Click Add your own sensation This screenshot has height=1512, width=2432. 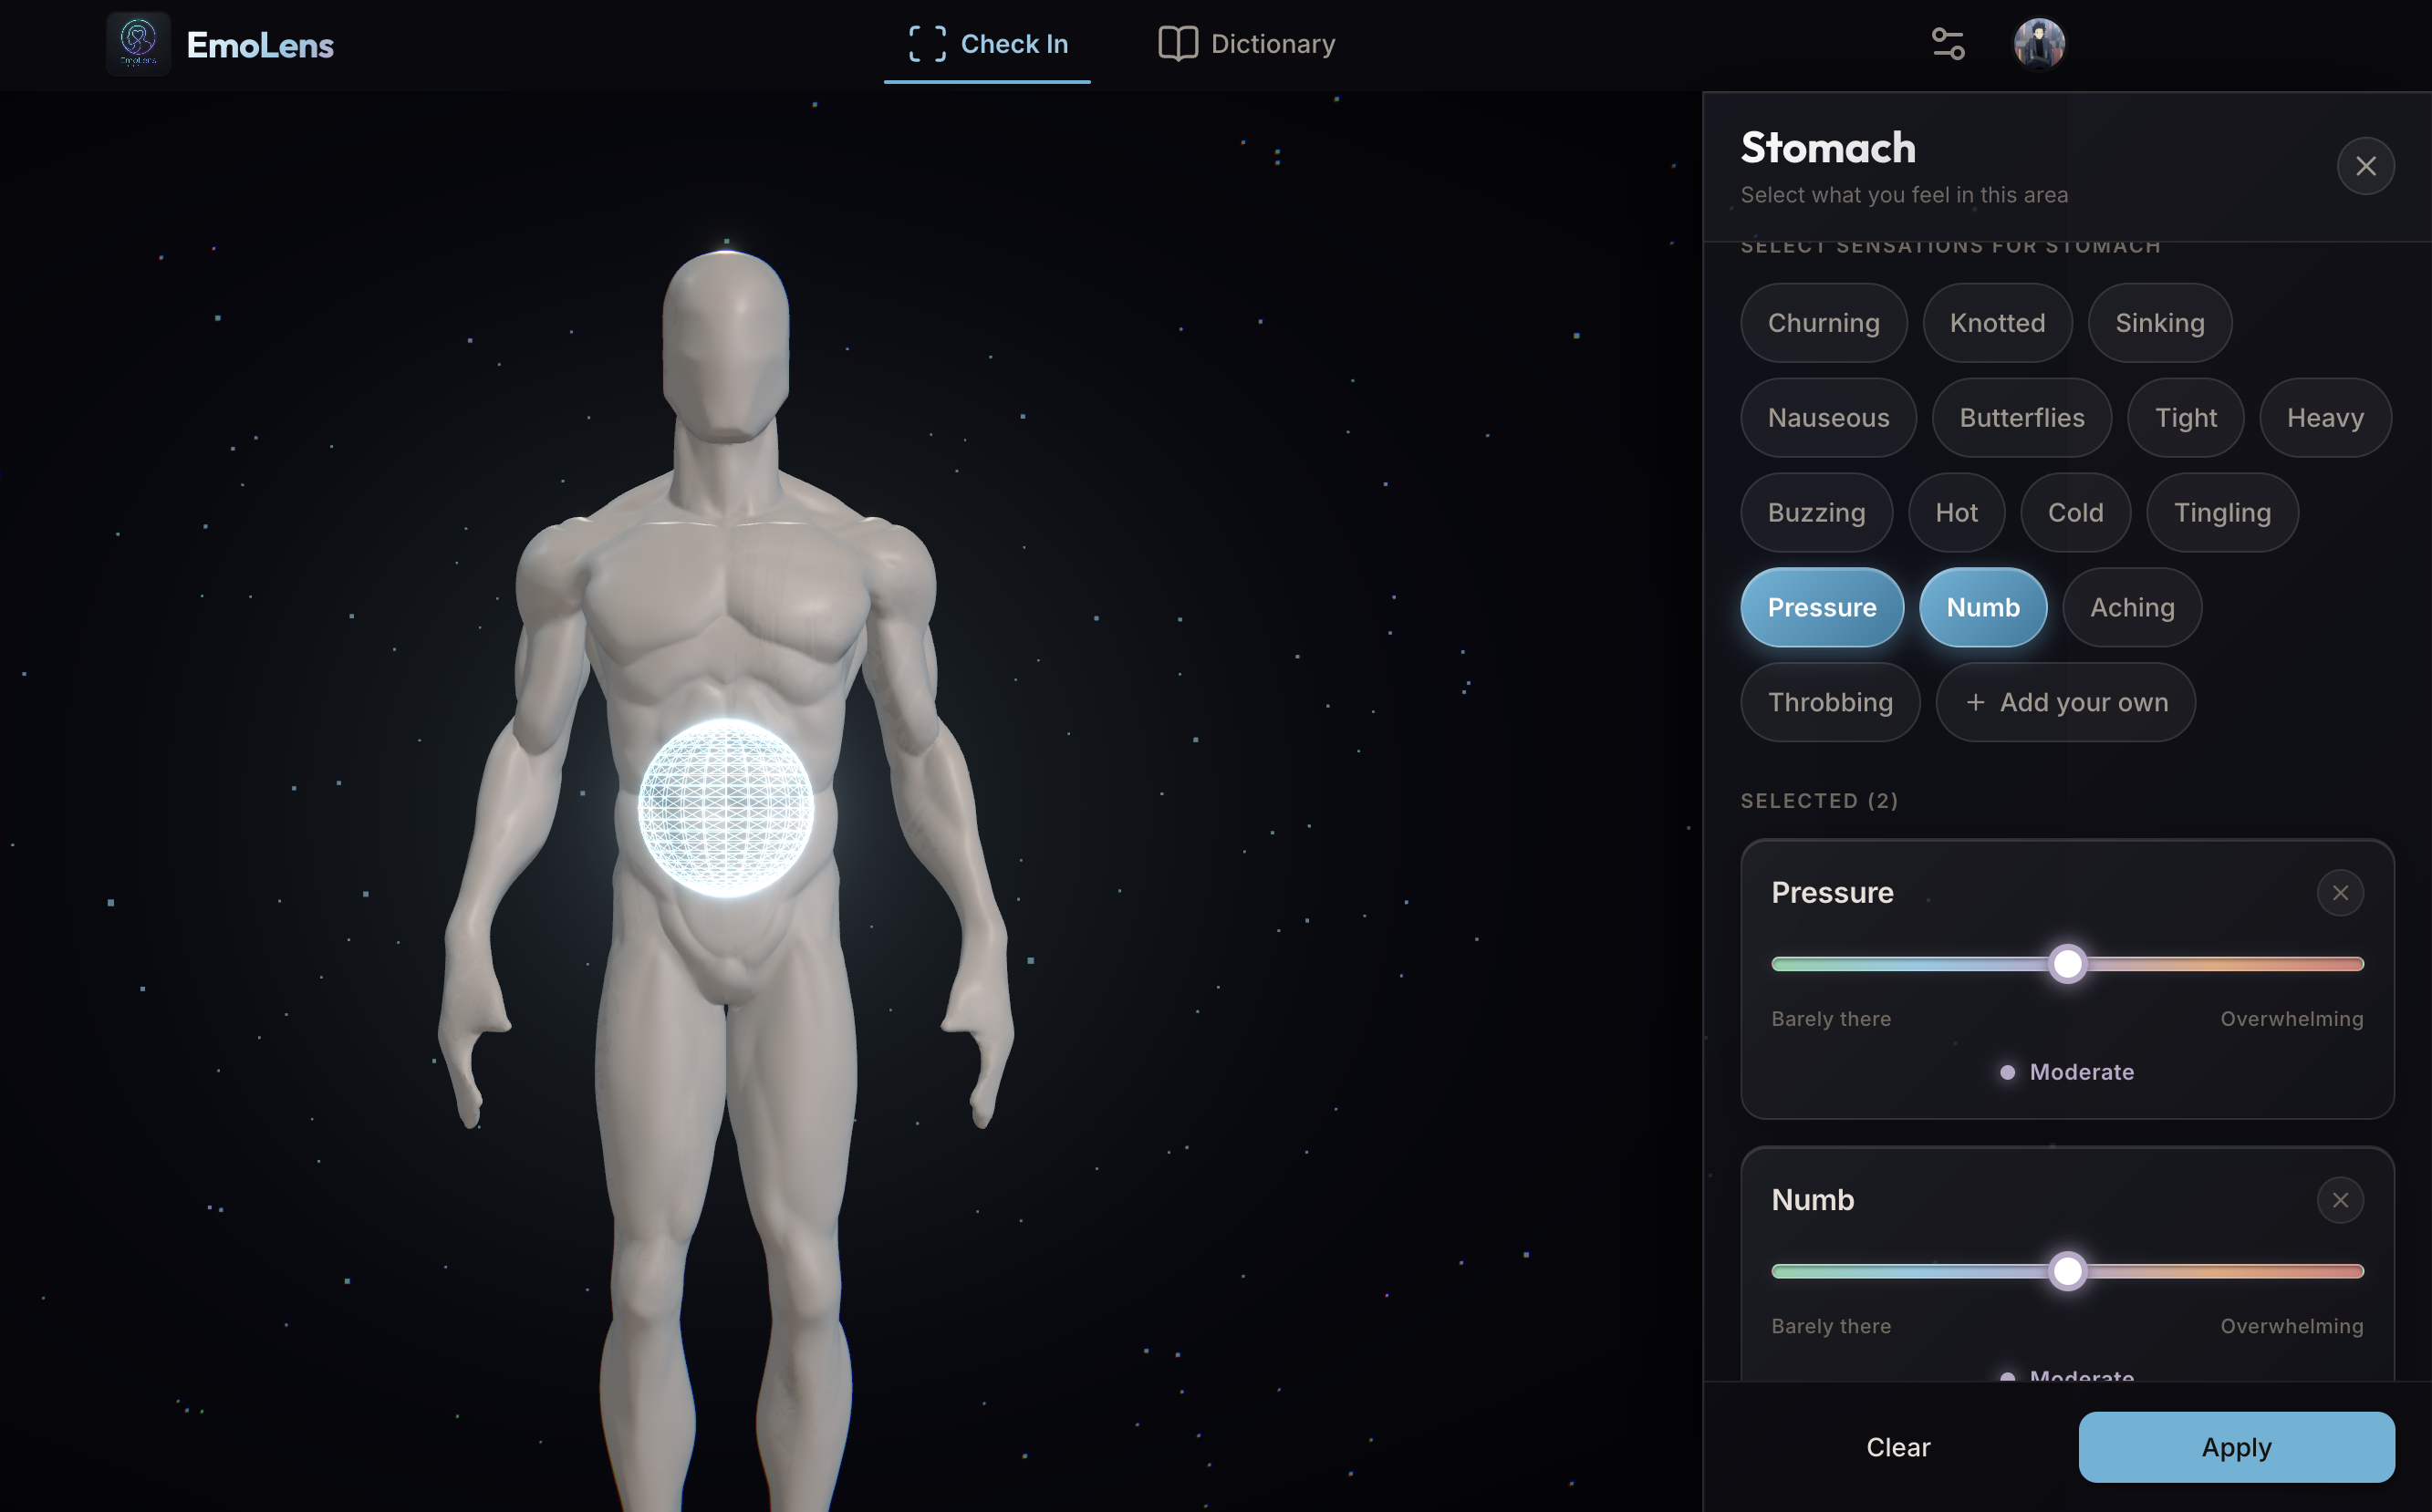[2065, 703]
